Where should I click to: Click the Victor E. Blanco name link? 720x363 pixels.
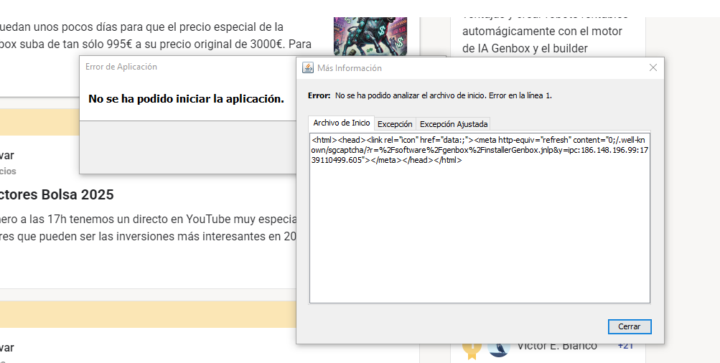point(557,346)
